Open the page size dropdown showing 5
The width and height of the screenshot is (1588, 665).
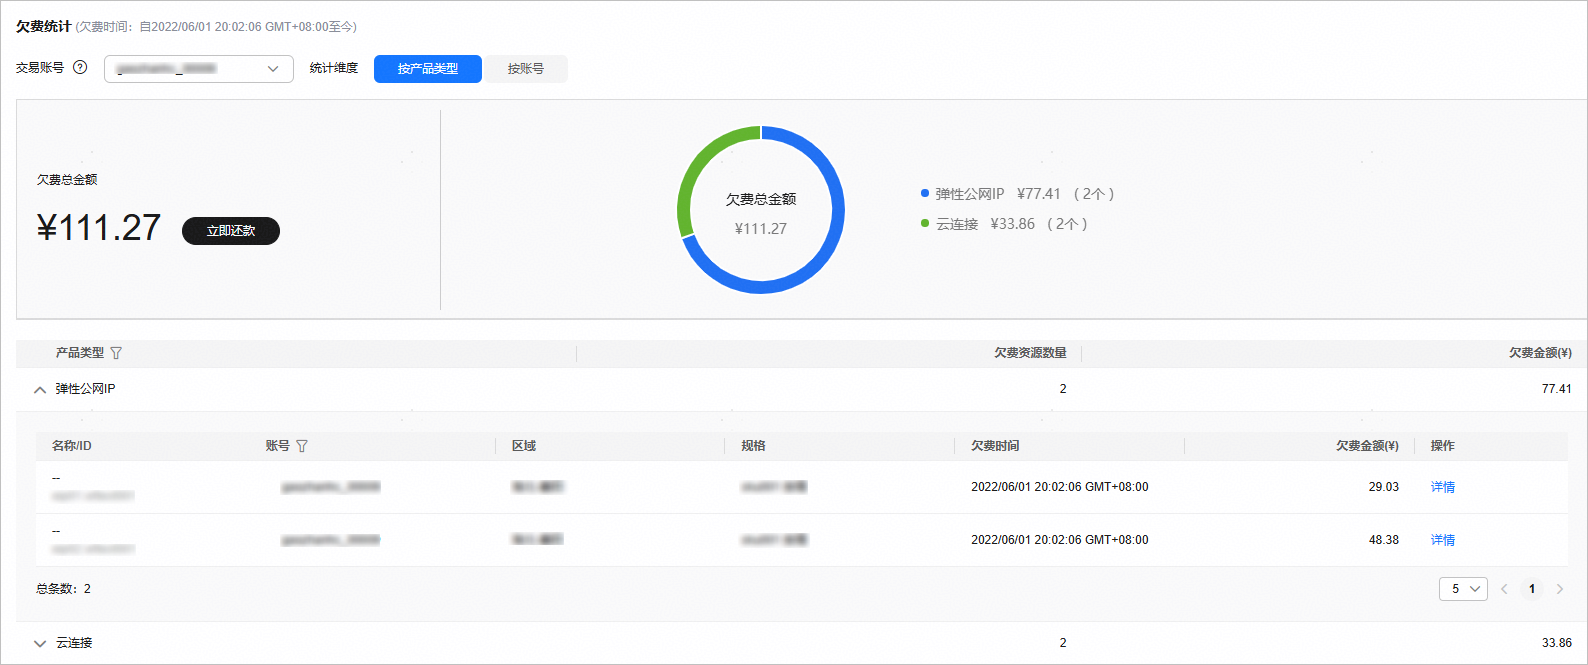(1462, 589)
